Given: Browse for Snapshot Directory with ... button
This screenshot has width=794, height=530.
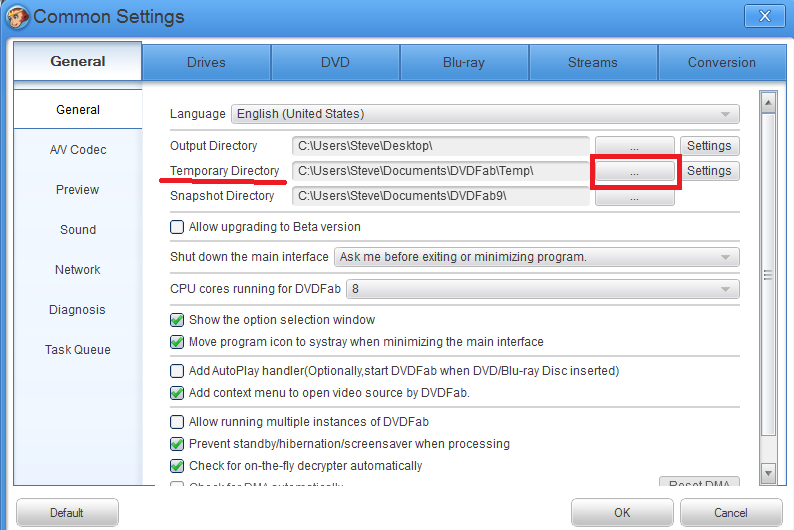Looking at the screenshot, I should click(x=634, y=197).
